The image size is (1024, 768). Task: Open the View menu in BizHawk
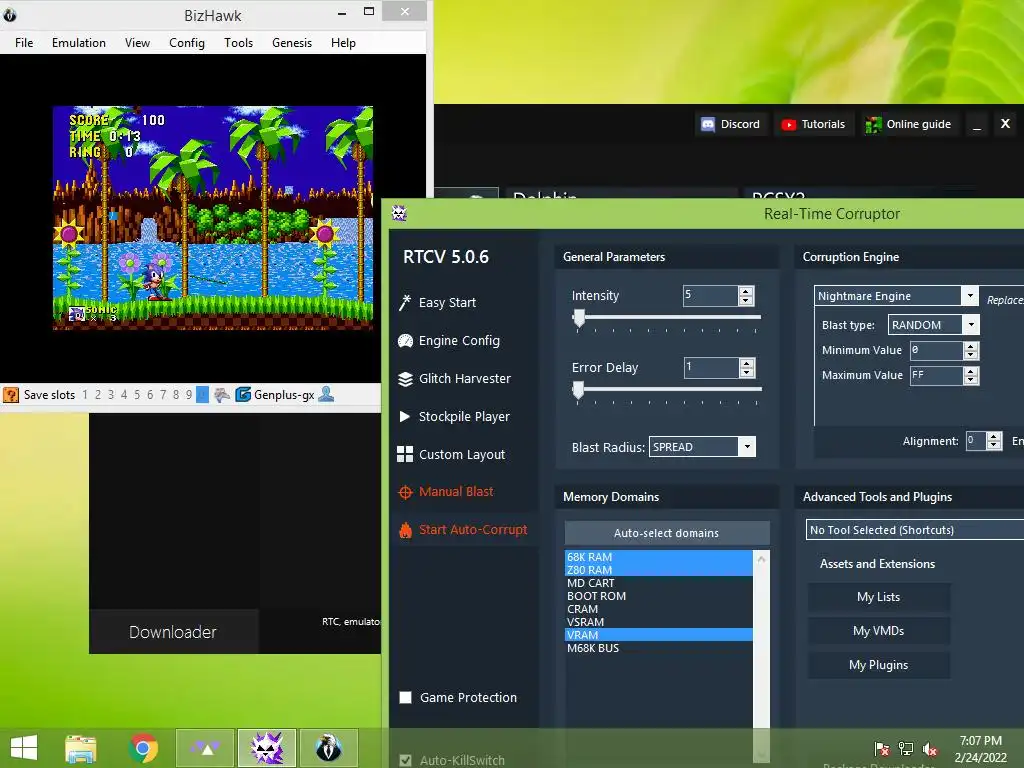coord(137,42)
